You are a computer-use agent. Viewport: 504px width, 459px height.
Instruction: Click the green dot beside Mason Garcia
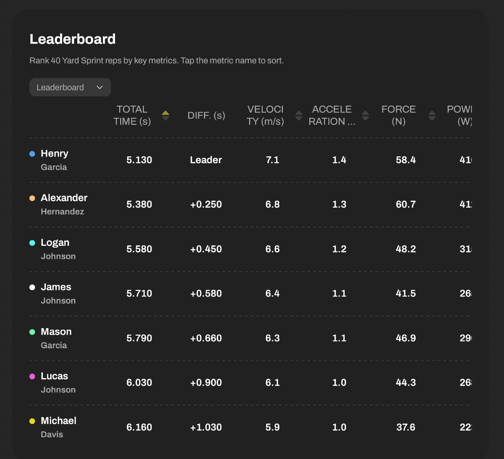32,332
